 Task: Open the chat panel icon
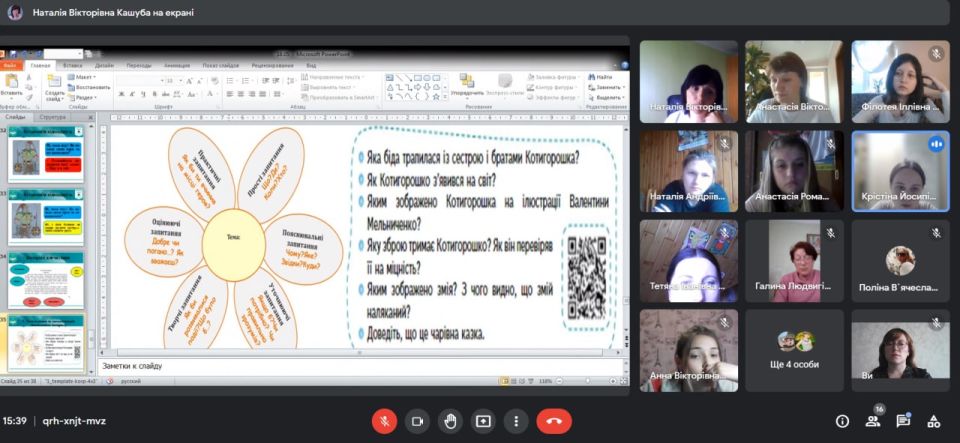click(903, 420)
